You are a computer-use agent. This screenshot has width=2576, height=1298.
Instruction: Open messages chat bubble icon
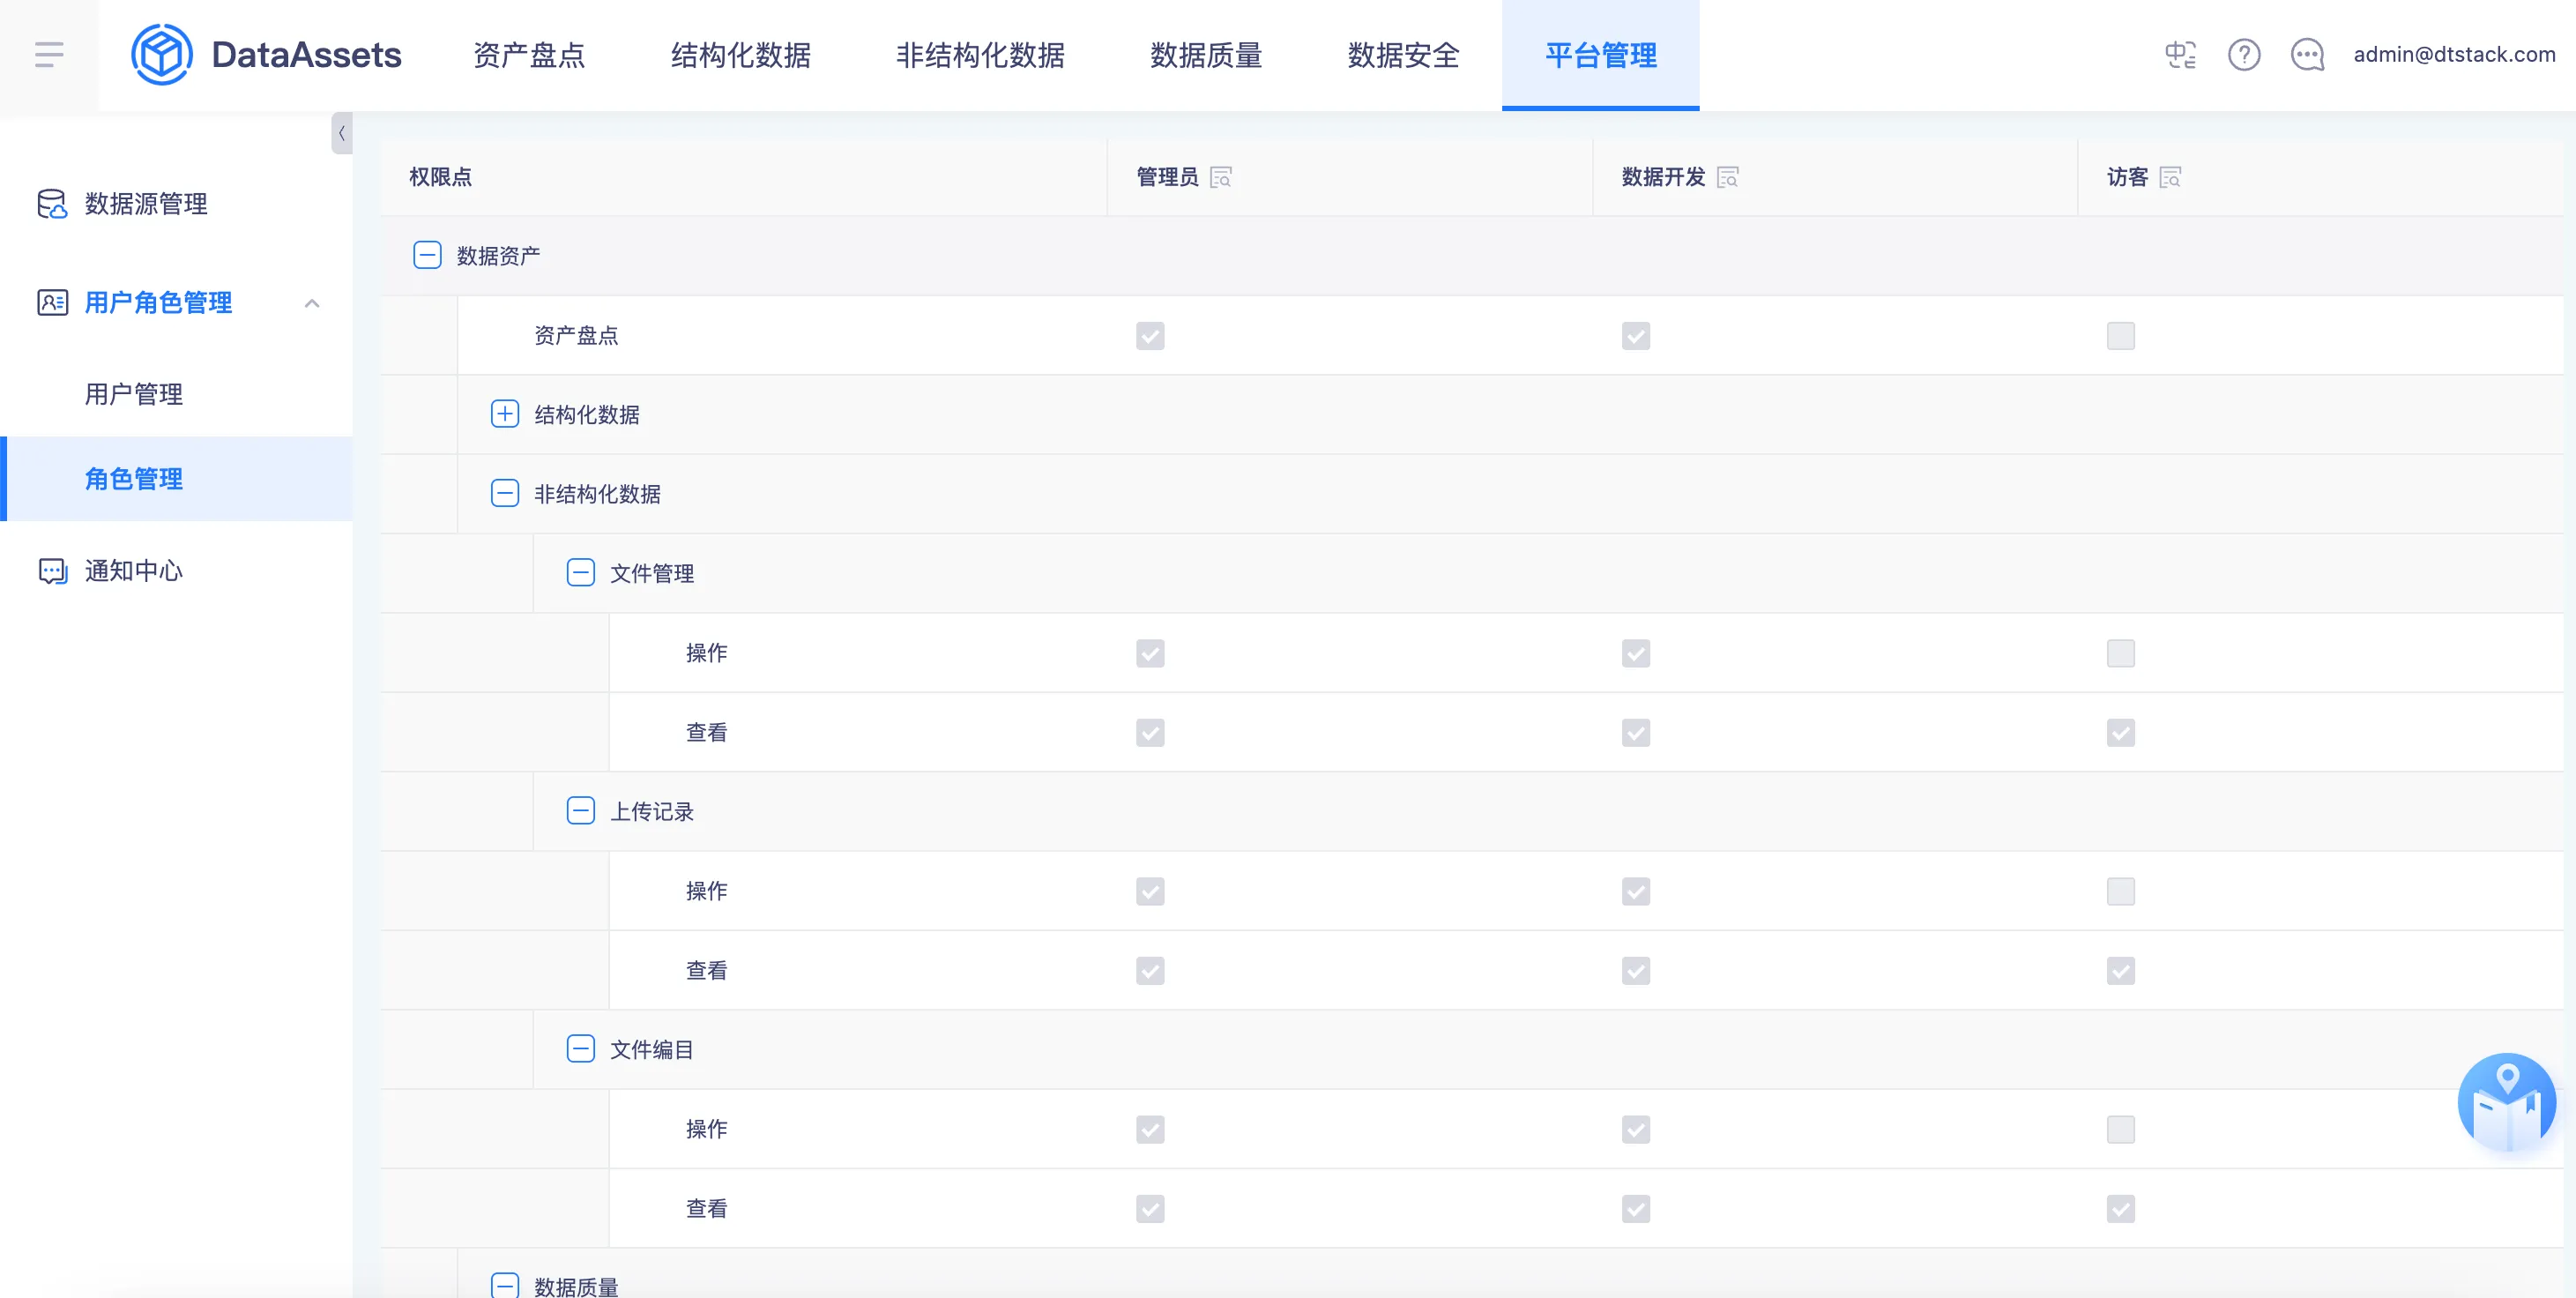2307,54
